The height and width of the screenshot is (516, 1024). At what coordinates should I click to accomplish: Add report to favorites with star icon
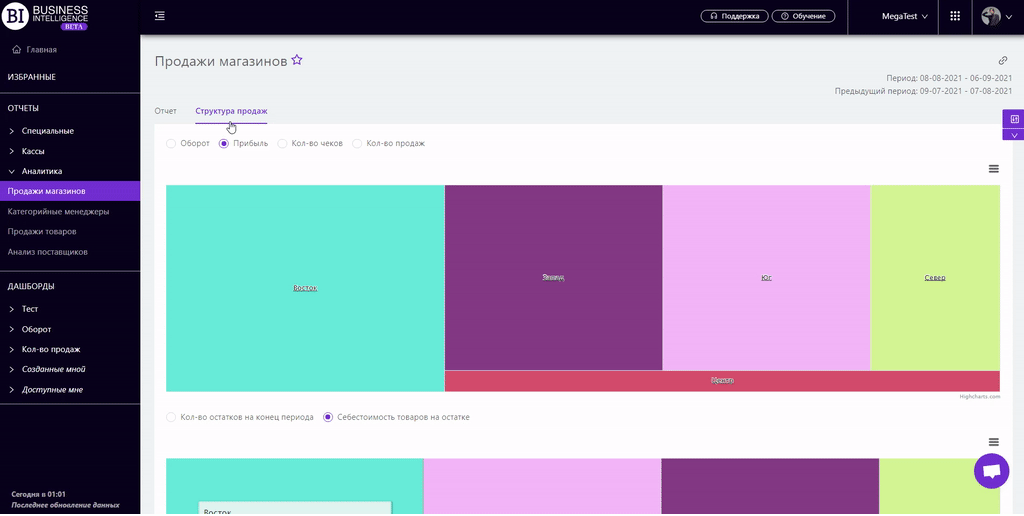(297, 61)
